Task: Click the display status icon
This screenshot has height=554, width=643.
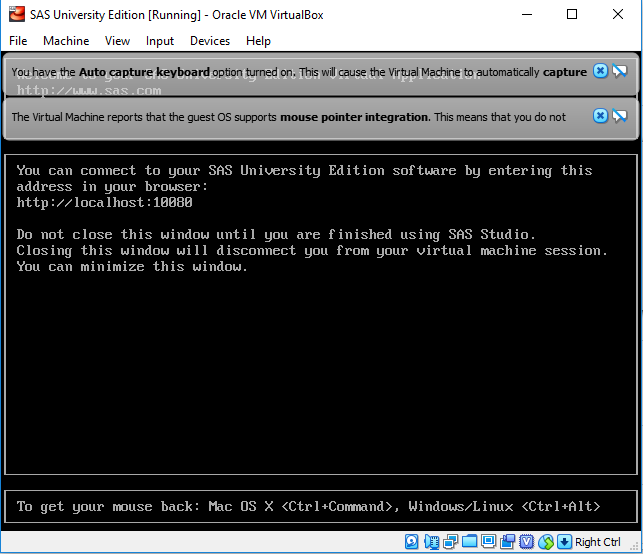Action: click(x=488, y=542)
